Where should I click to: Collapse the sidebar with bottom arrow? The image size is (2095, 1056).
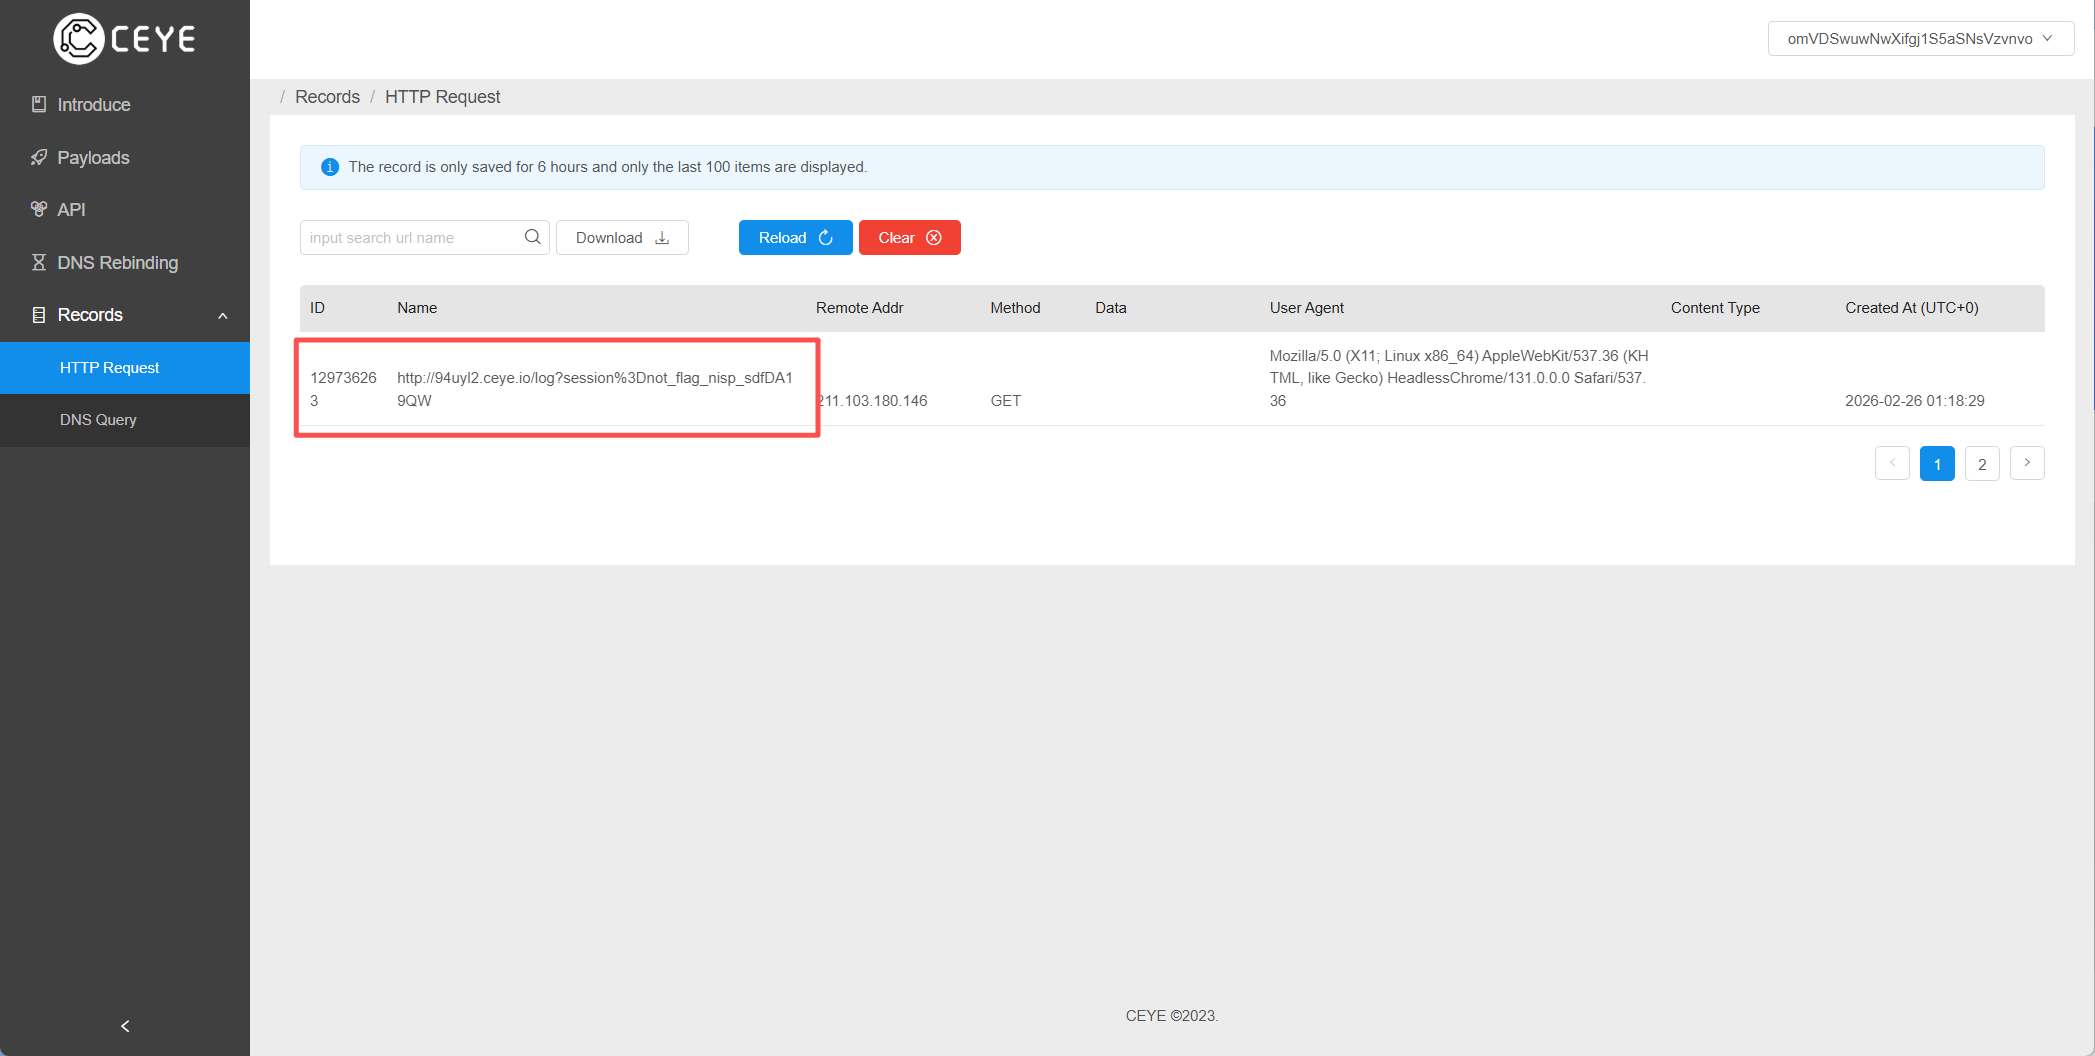point(125,1026)
